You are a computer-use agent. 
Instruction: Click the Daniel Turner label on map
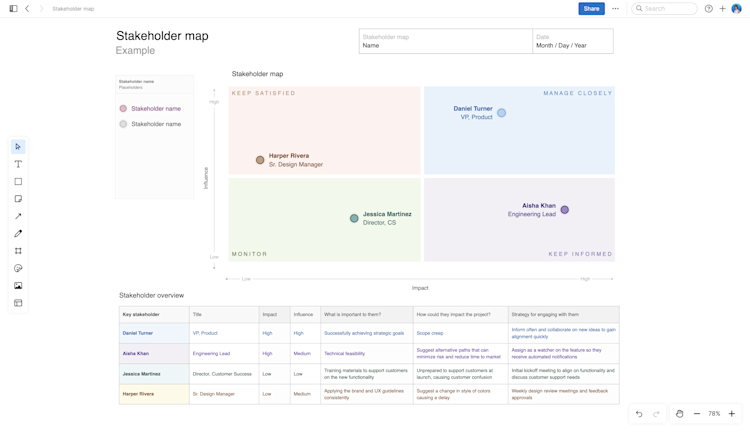473,109
